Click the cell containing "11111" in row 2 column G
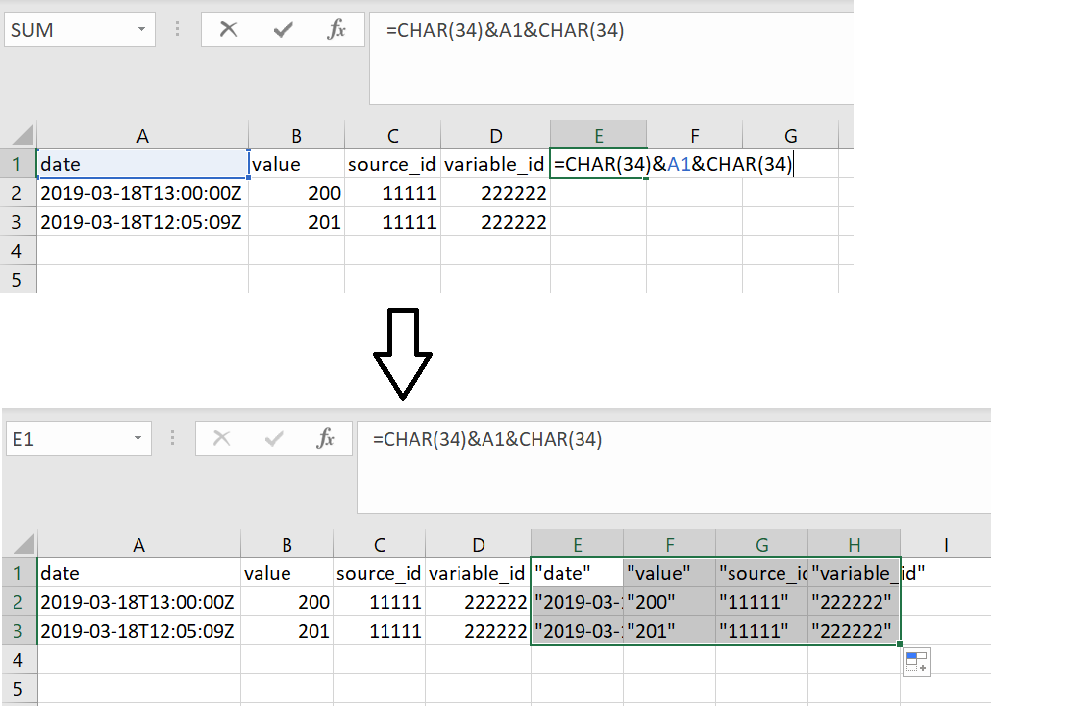The width and height of the screenshot is (1067, 720). pyautogui.click(x=761, y=602)
